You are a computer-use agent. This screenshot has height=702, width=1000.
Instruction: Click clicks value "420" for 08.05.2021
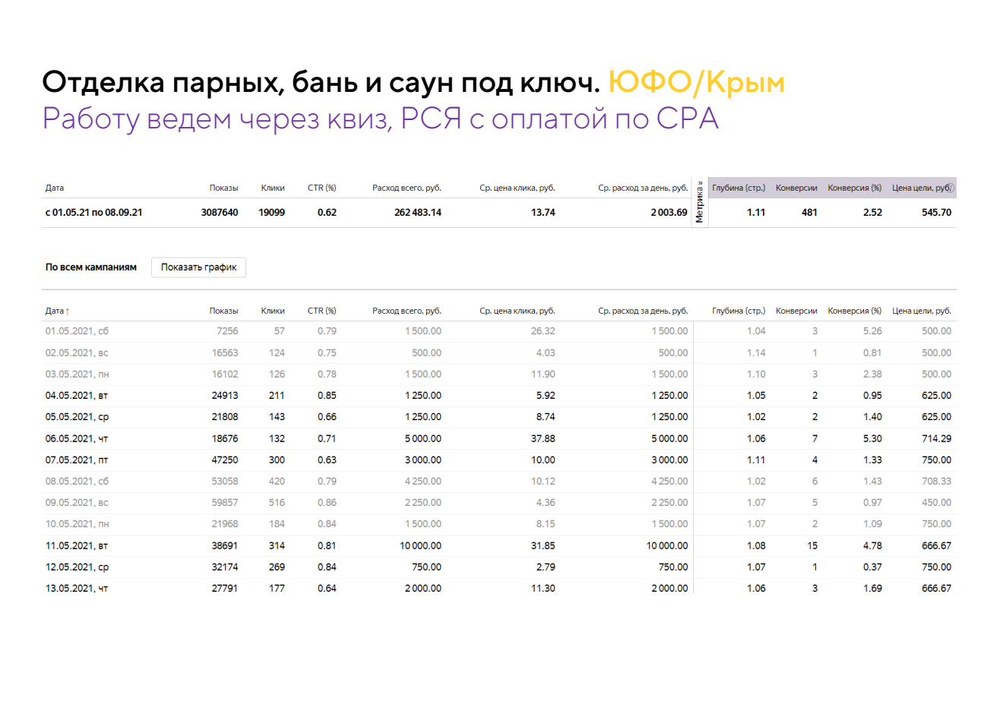[277, 481]
